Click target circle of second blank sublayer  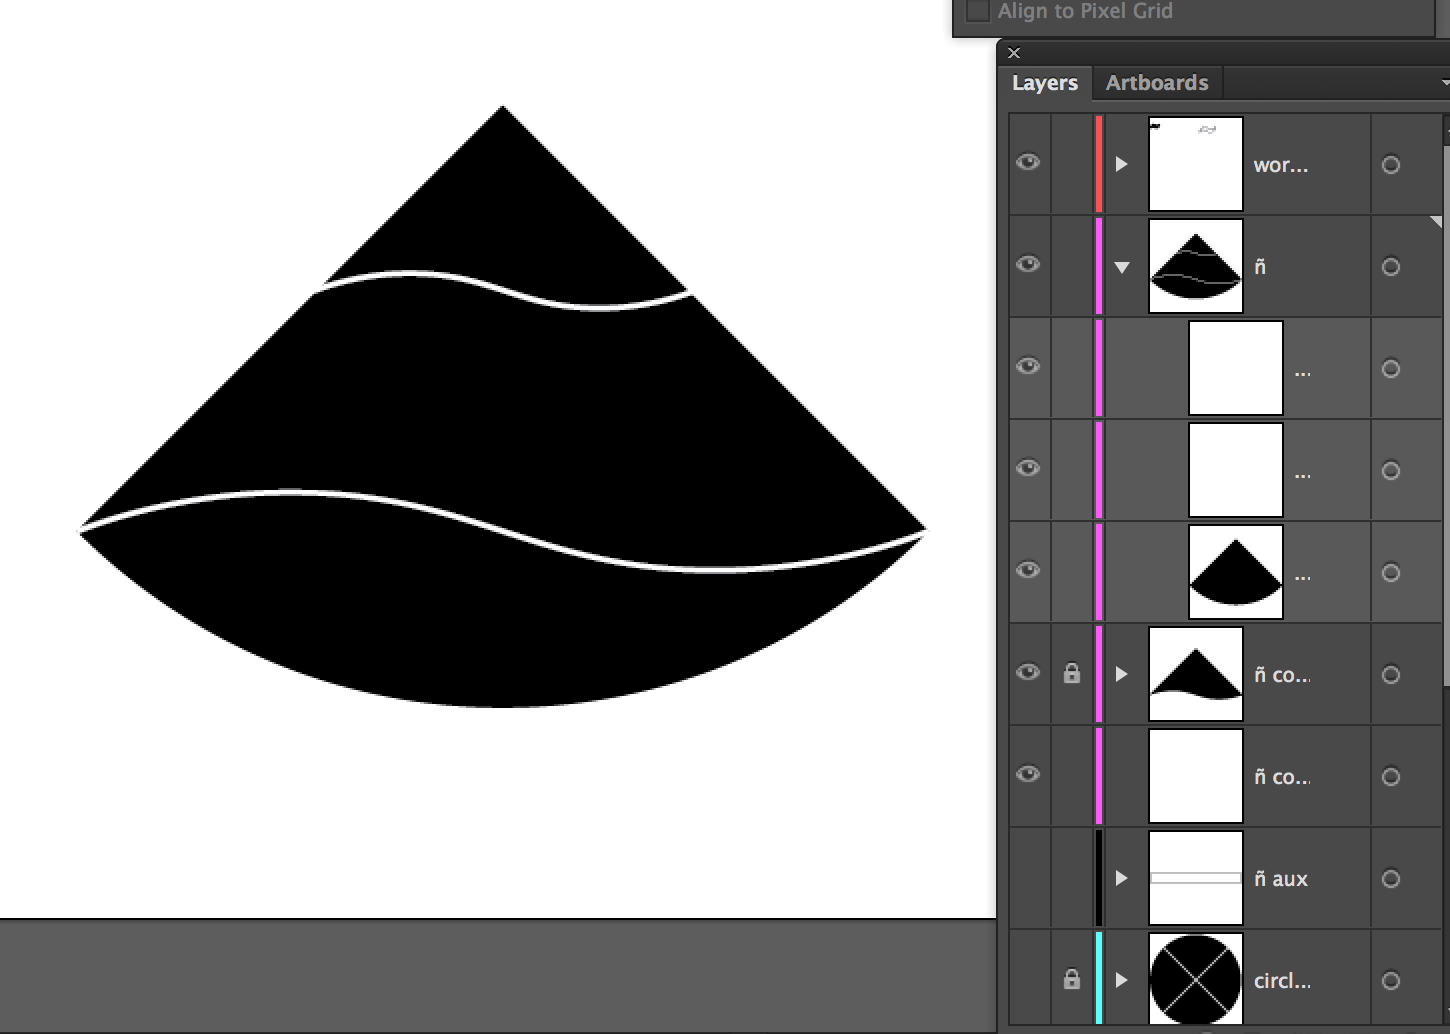tap(1391, 471)
